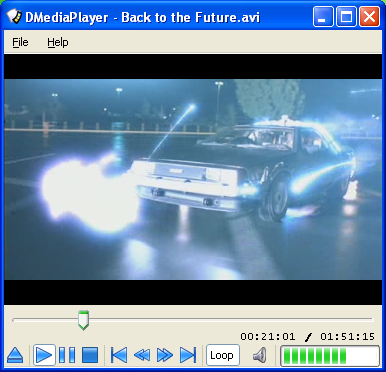Toggle the Loop button
The width and height of the screenshot is (386, 372).
click(222, 355)
